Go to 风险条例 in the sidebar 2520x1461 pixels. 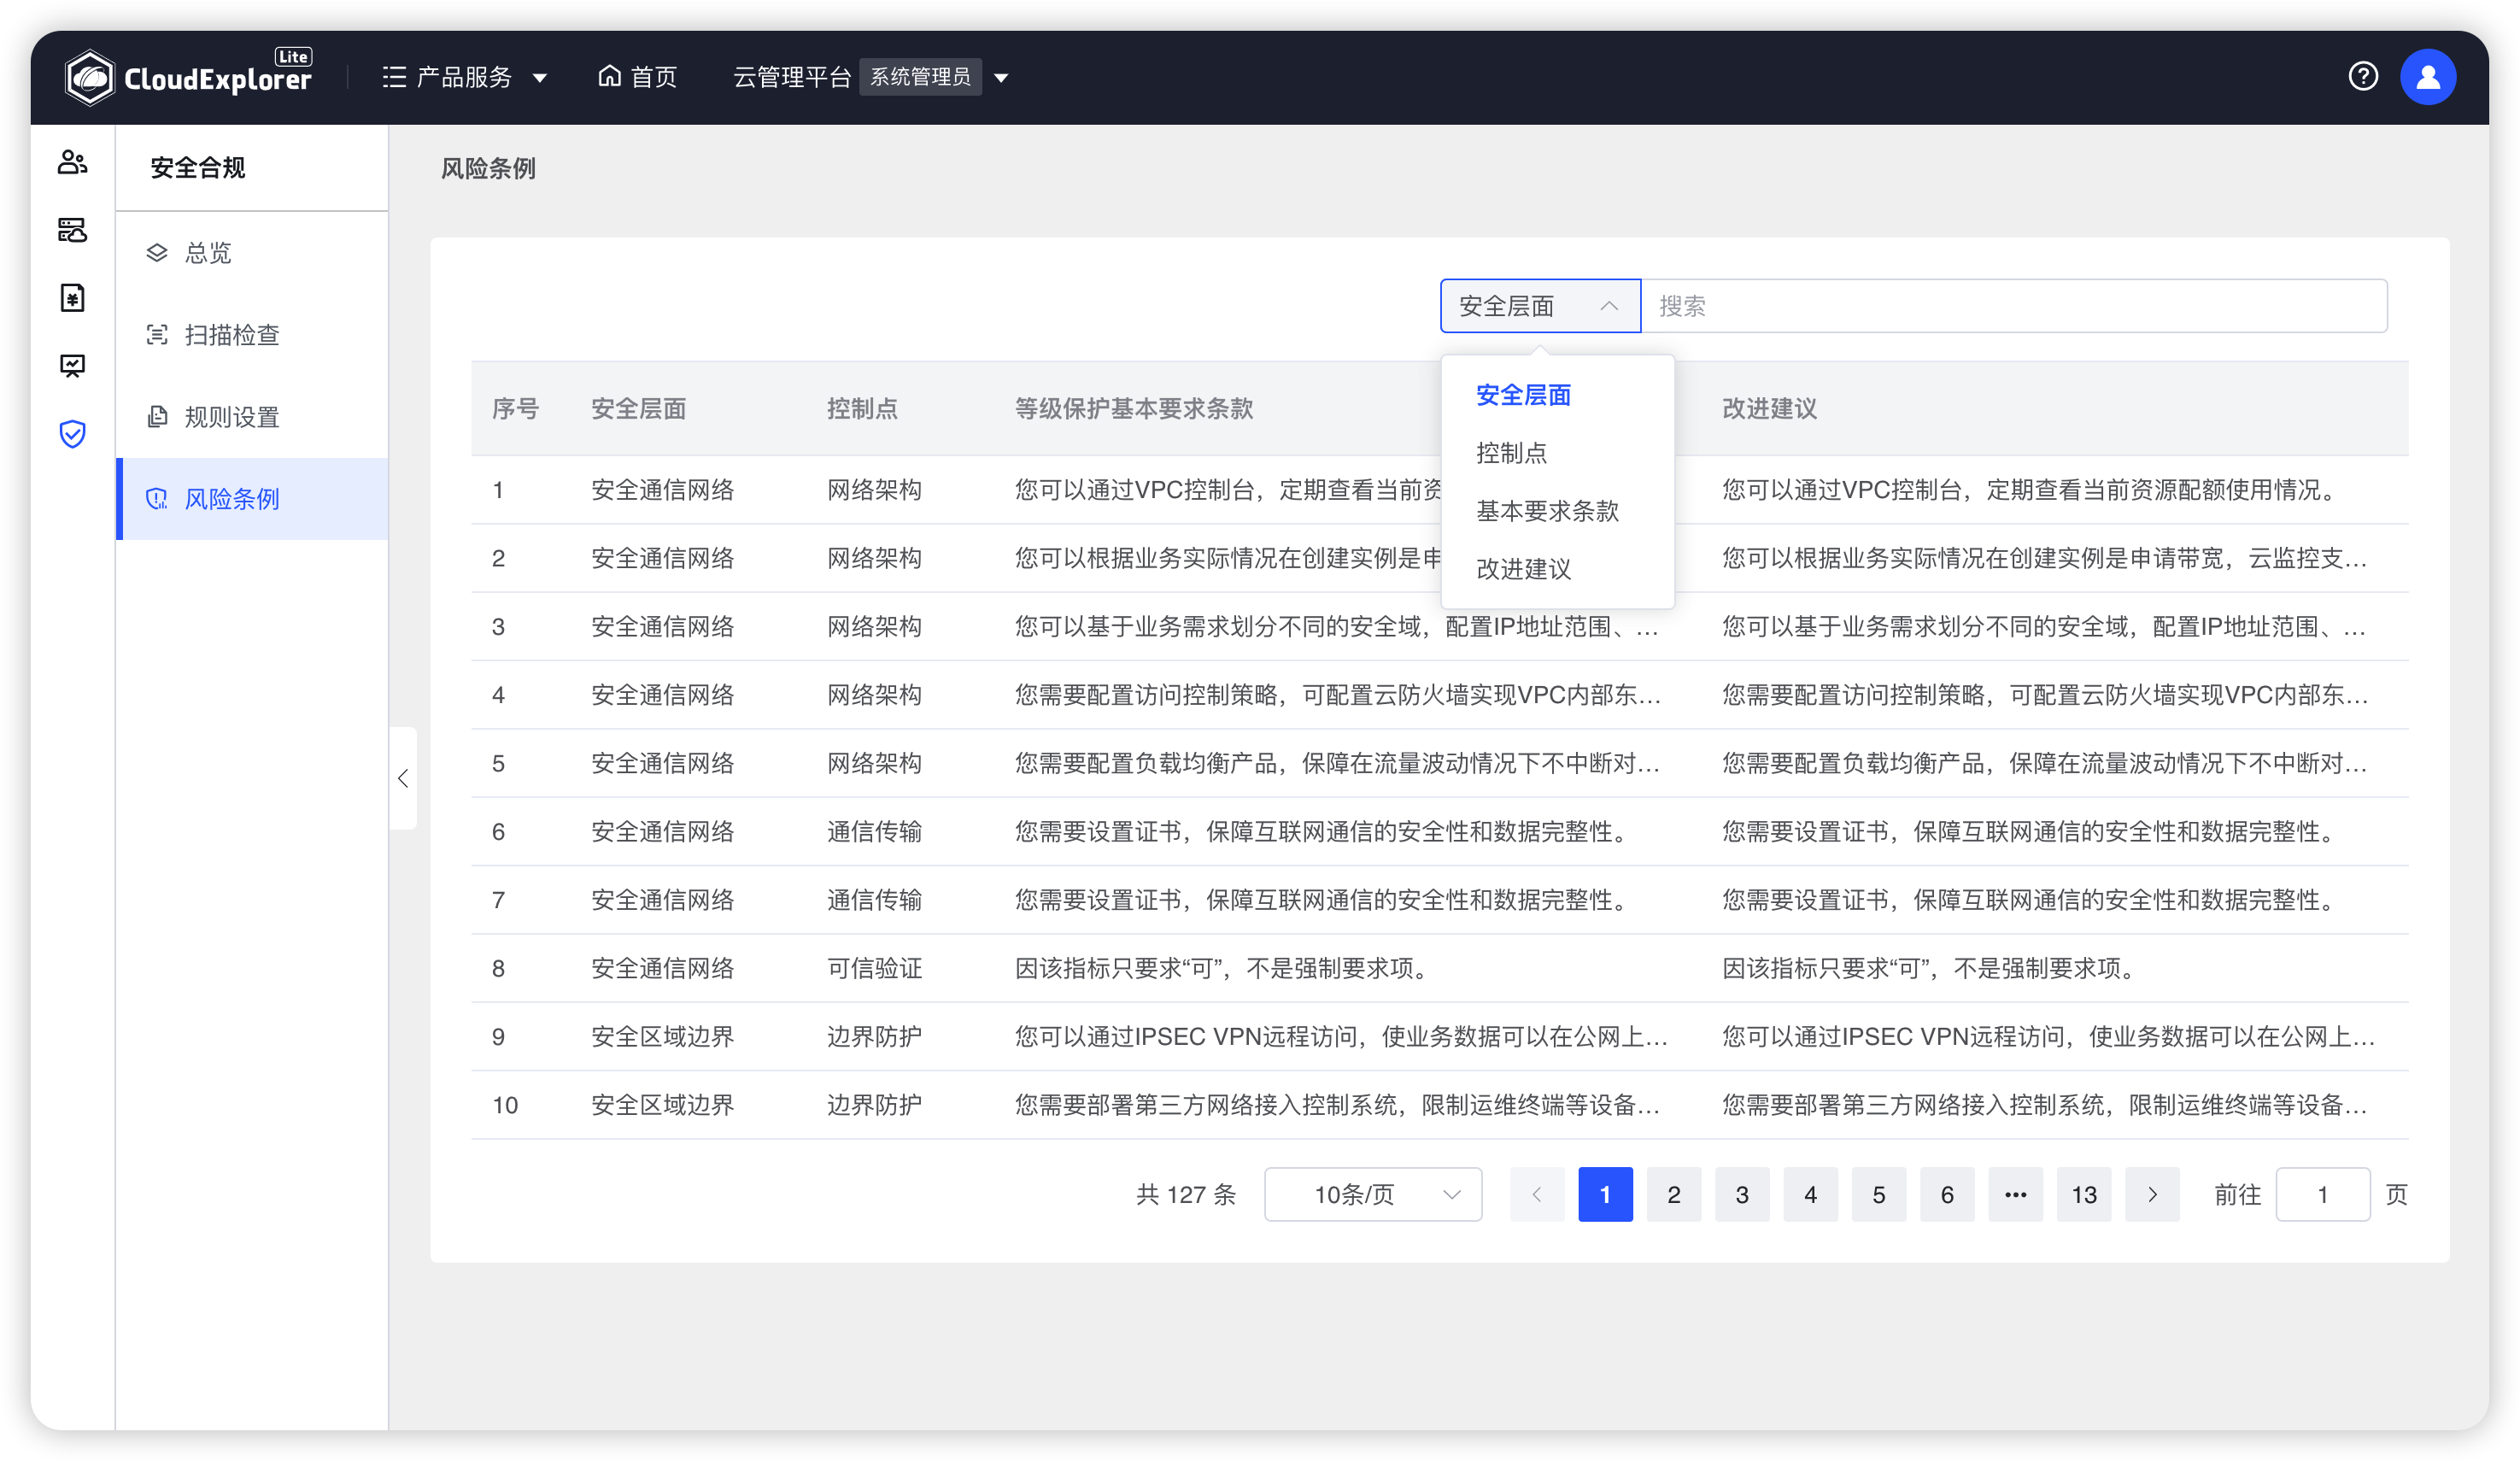click(252, 498)
